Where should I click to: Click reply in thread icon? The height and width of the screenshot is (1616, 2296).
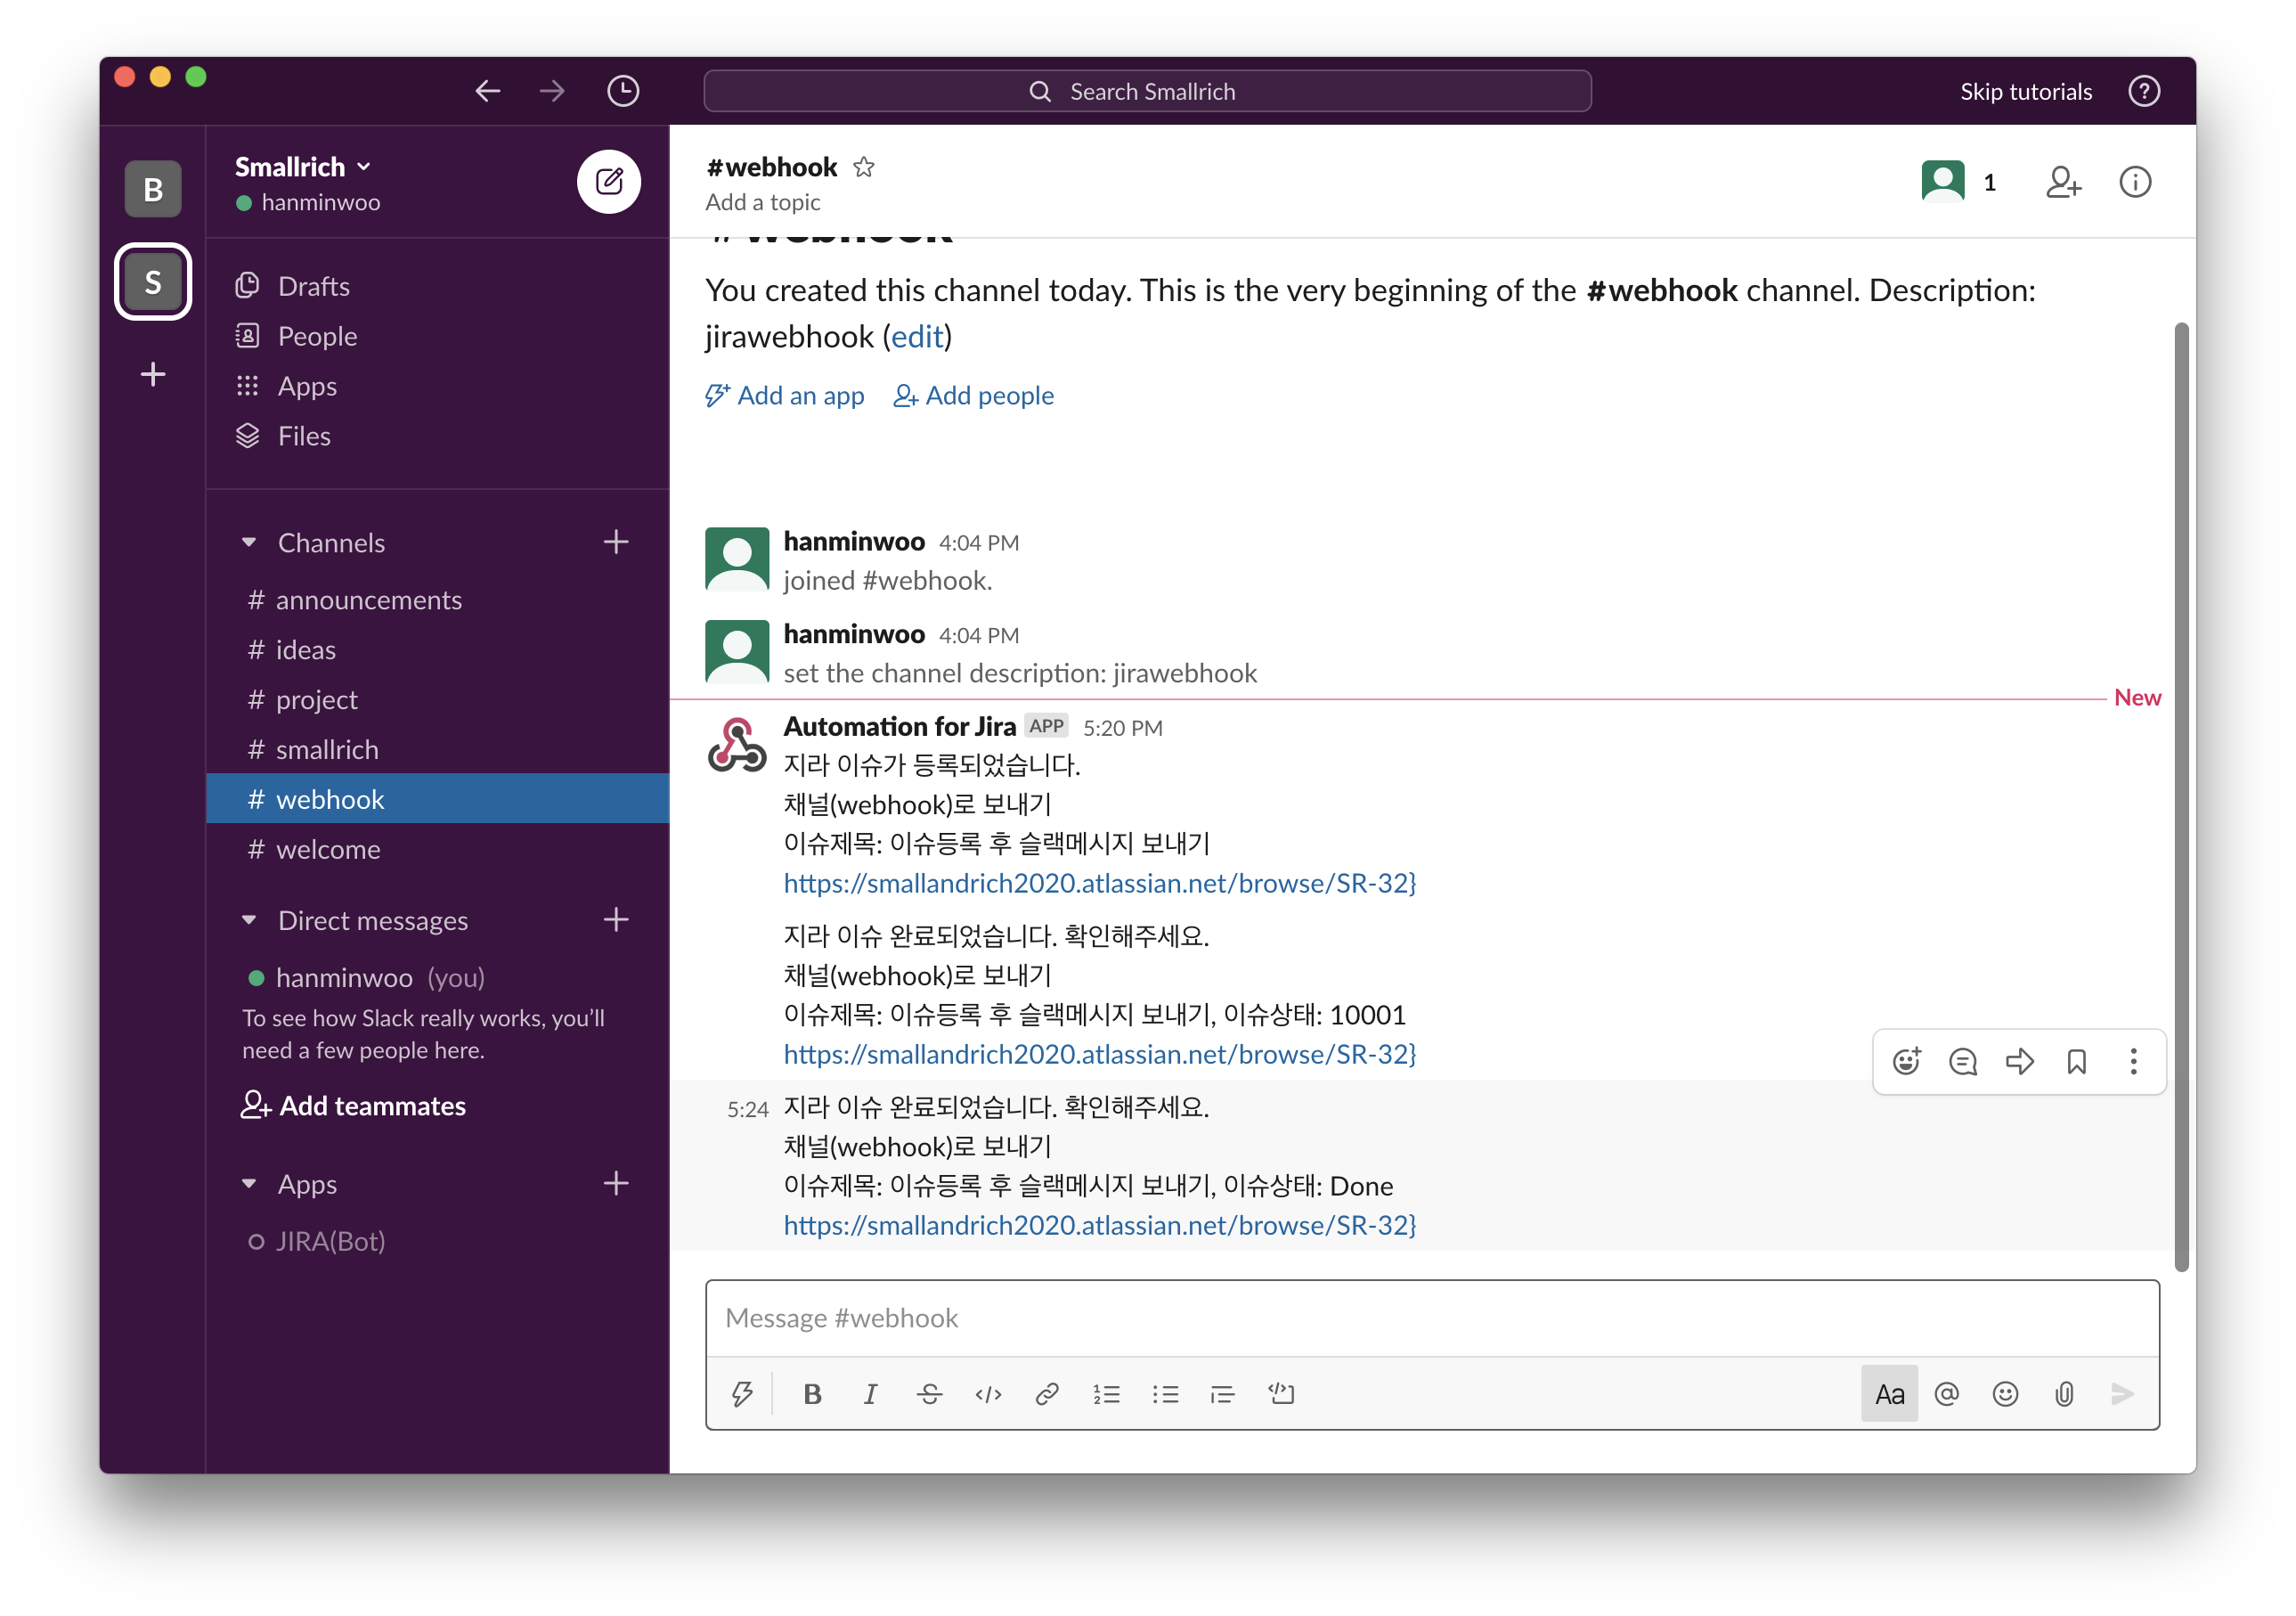1962,1061
